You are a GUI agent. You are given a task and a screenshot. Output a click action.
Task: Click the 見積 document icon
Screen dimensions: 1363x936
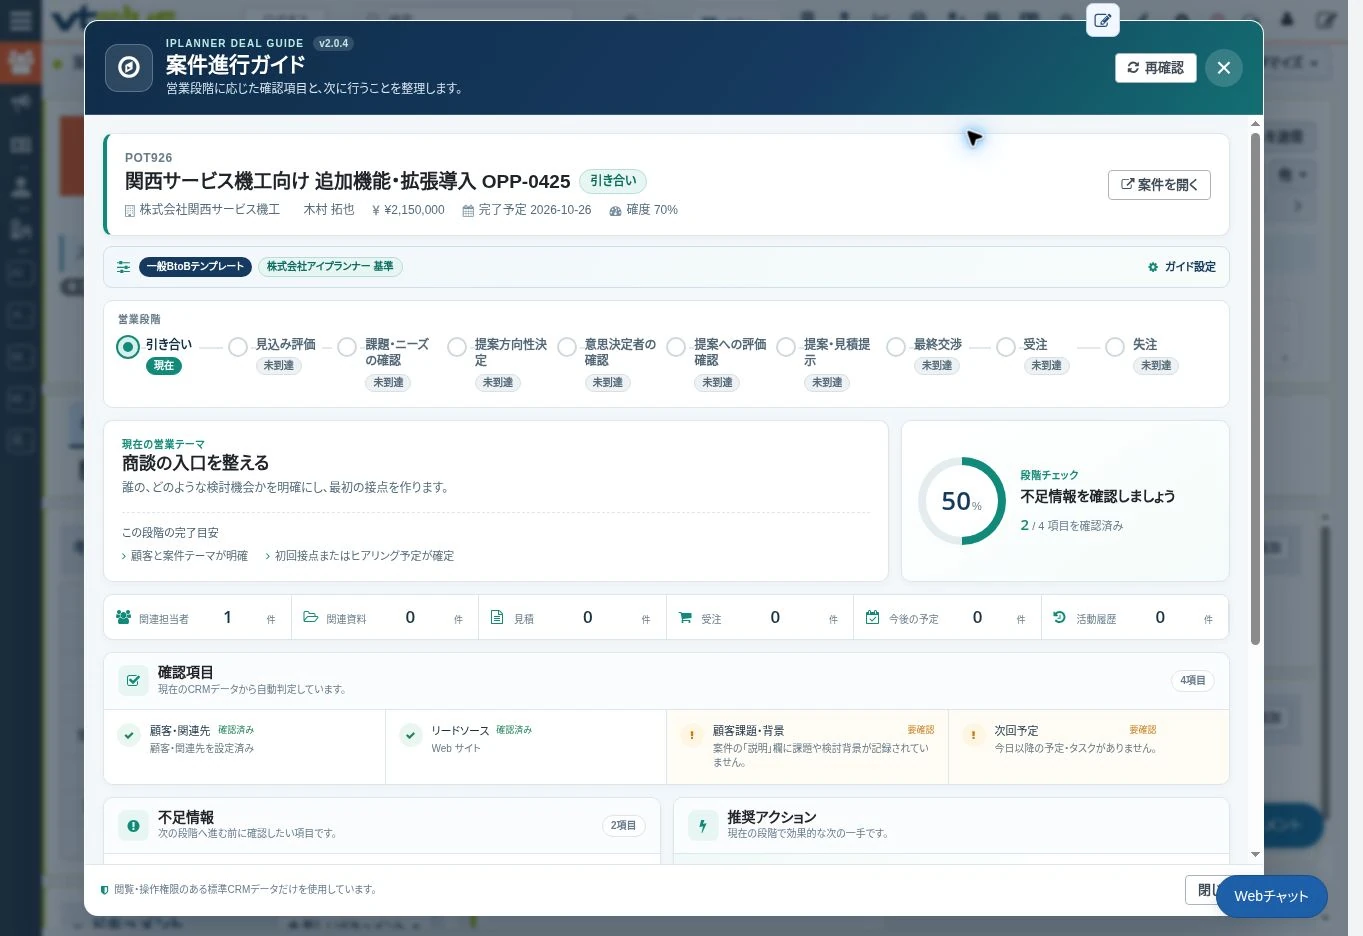[497, 618]
